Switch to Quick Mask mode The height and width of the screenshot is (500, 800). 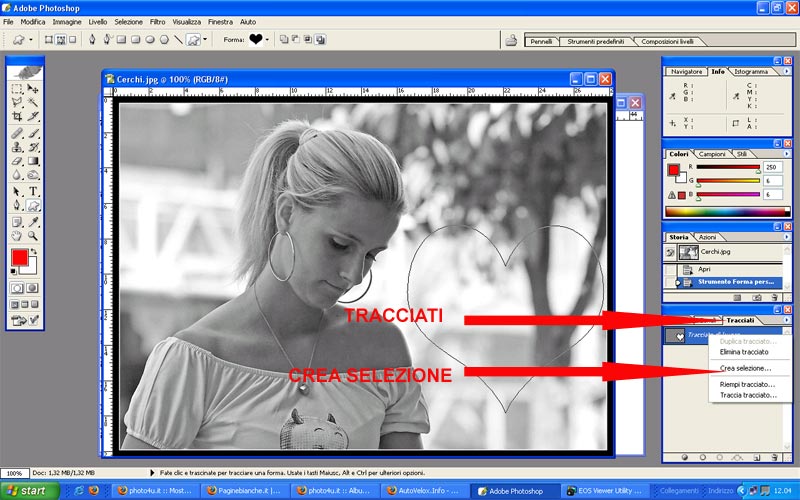pyautogui.click(x=33, y=288)
